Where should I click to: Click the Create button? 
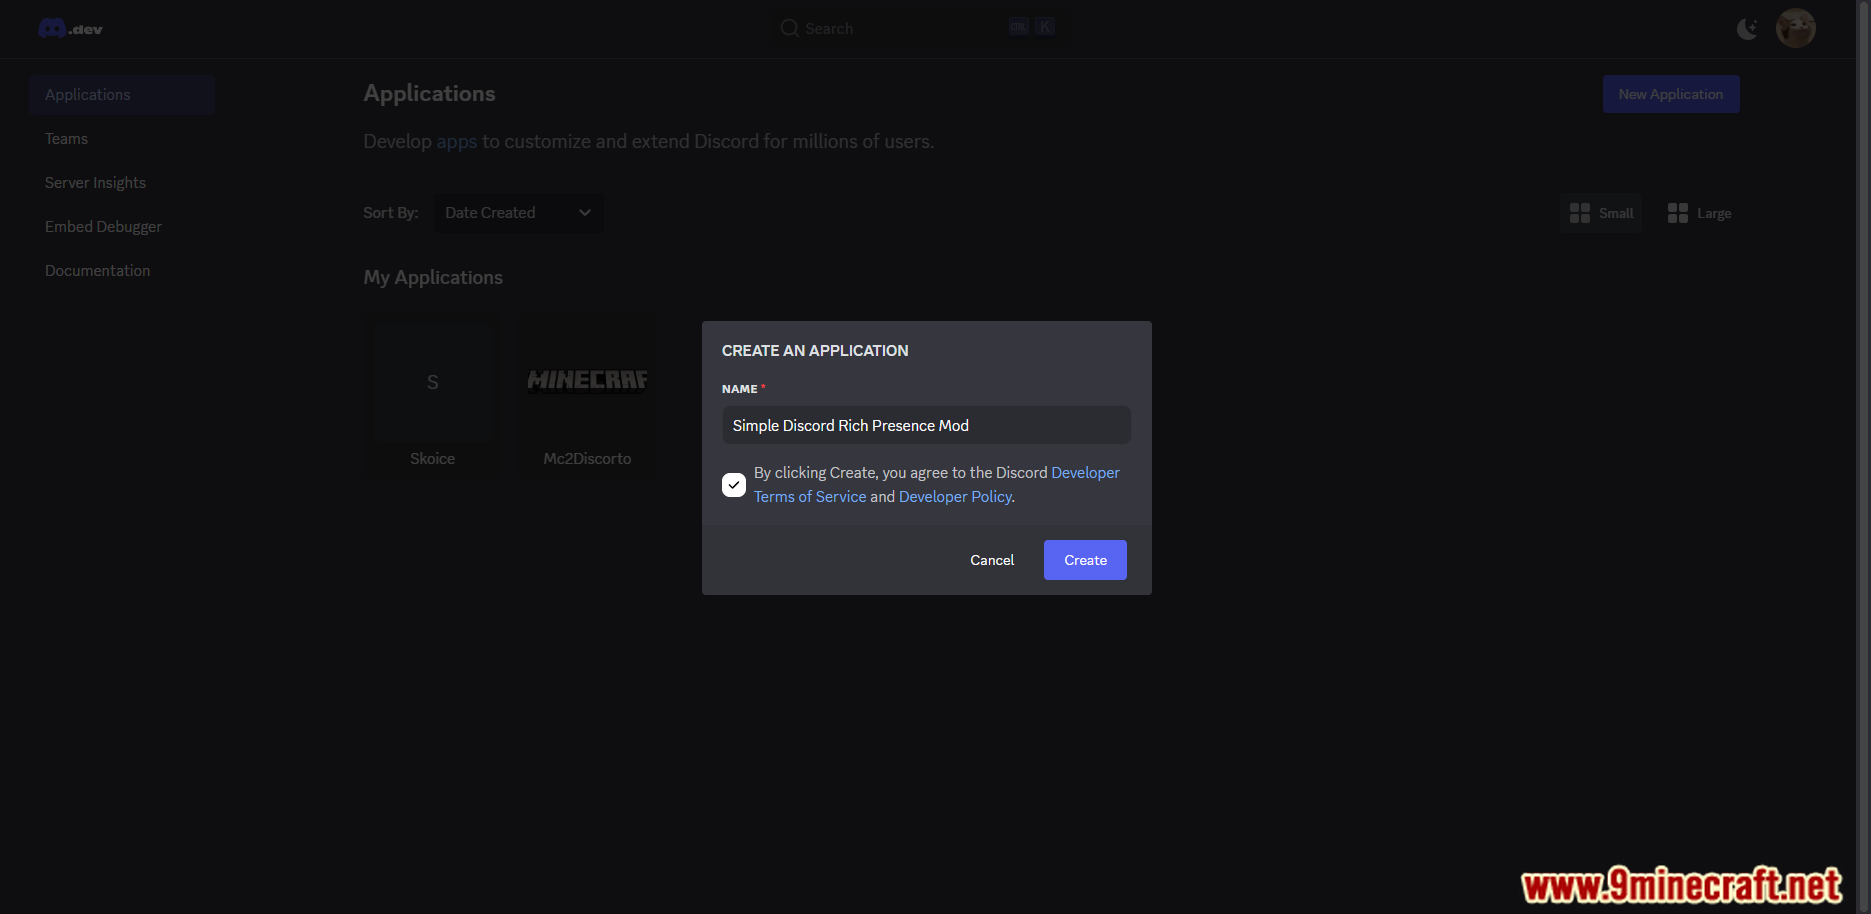coord(1085,560)
